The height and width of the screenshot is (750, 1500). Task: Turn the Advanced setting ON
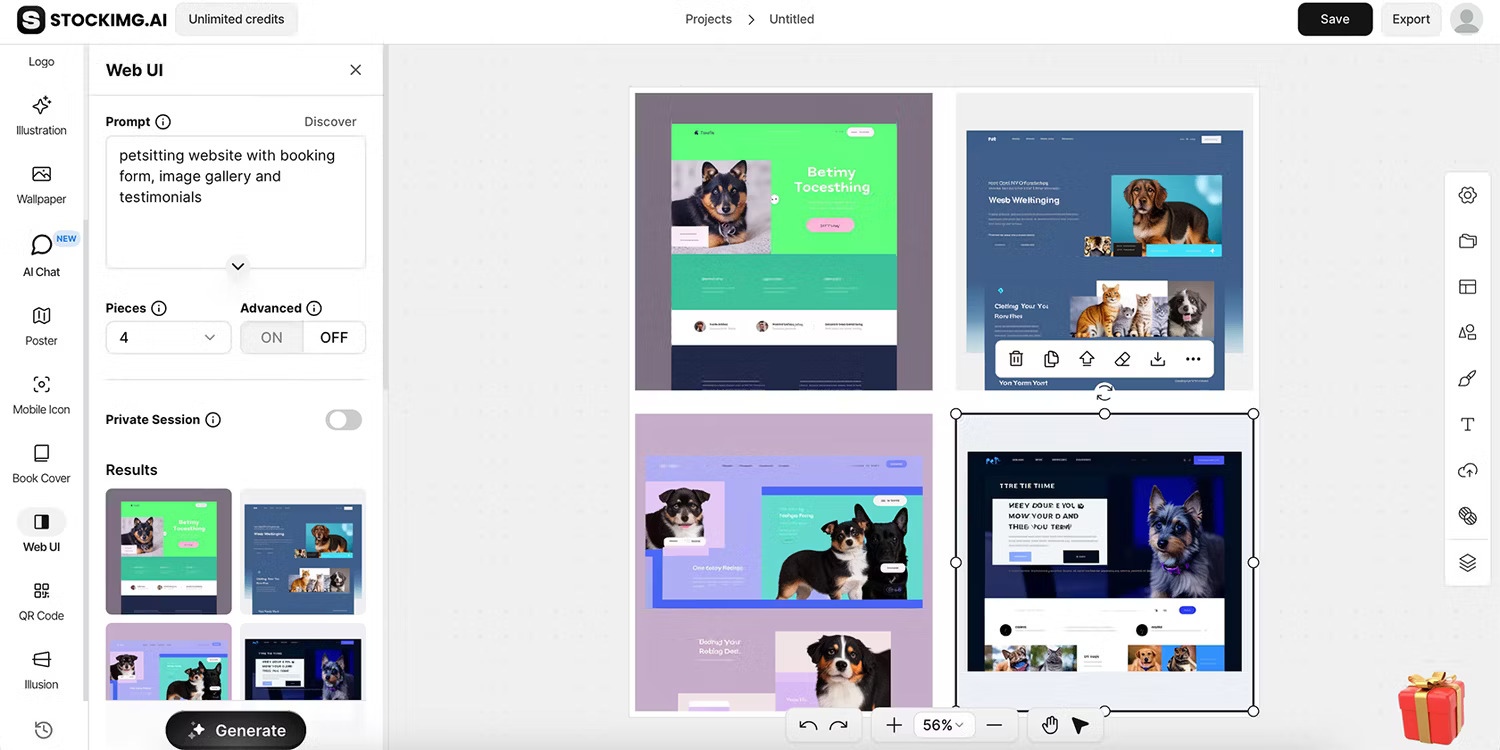click(x=270, y=337)
